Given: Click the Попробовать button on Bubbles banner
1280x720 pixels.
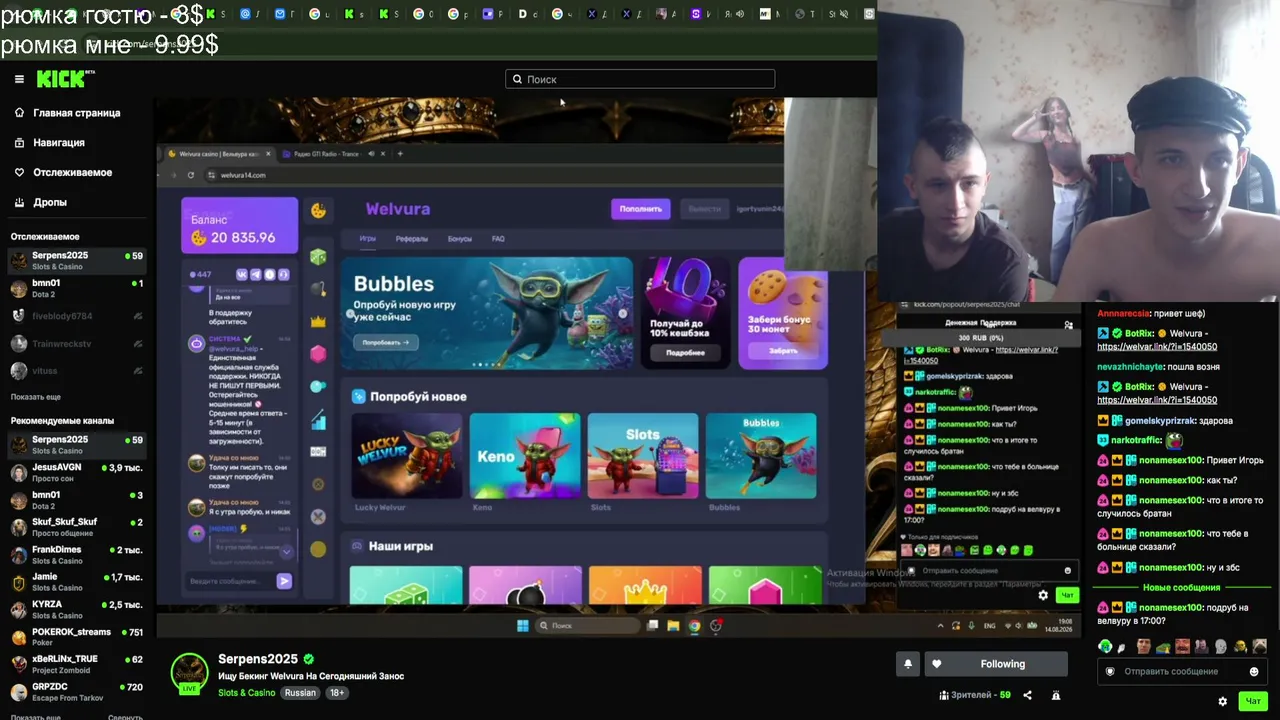Looking at the screenshot, I should pyautogui.click(x=385, y=342).
